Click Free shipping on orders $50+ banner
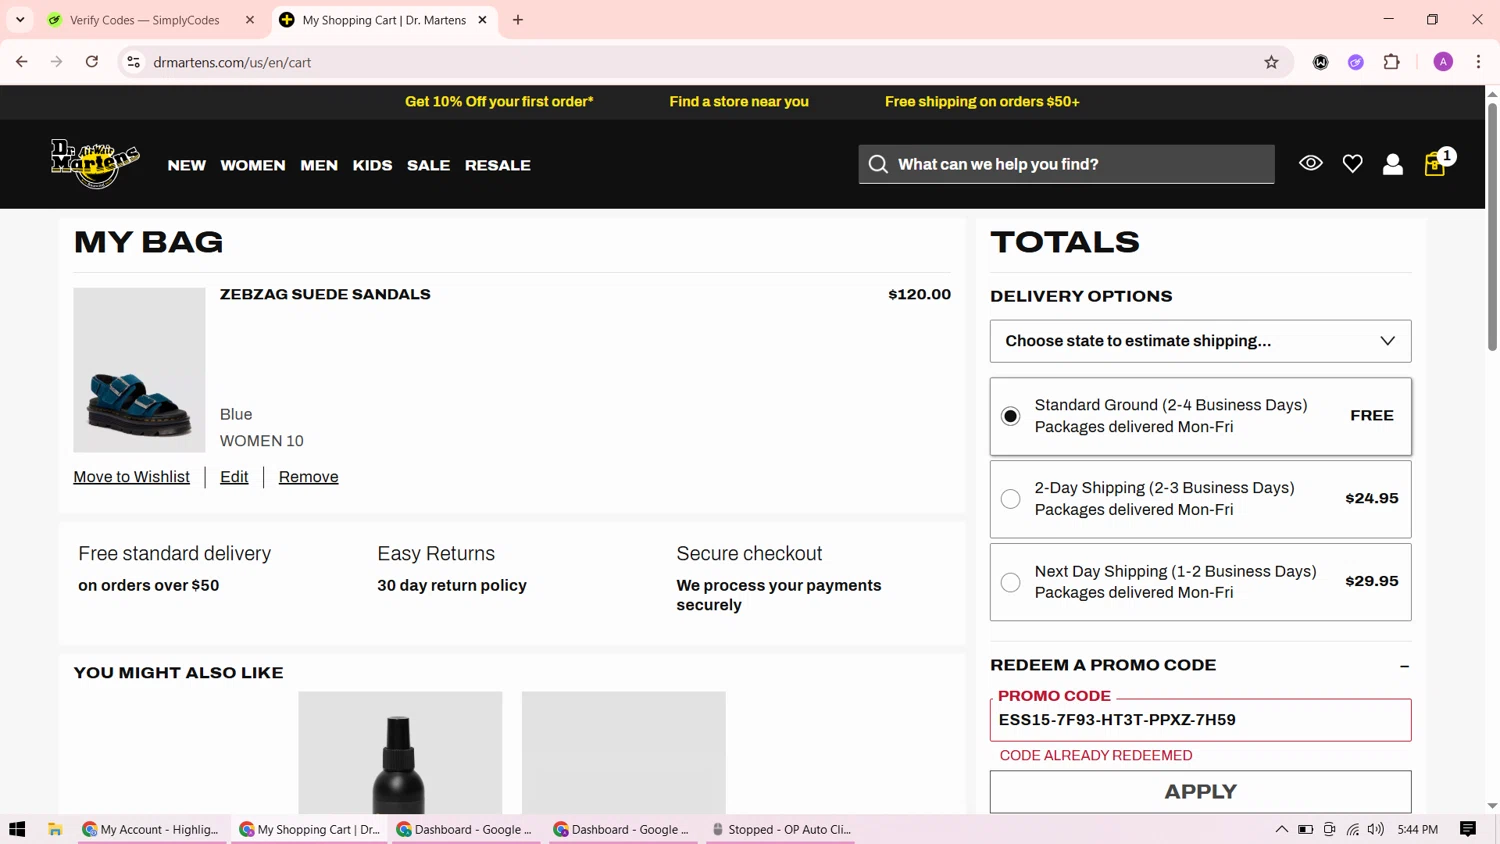This screenshot has height=844, width=1500. [982, 101]
